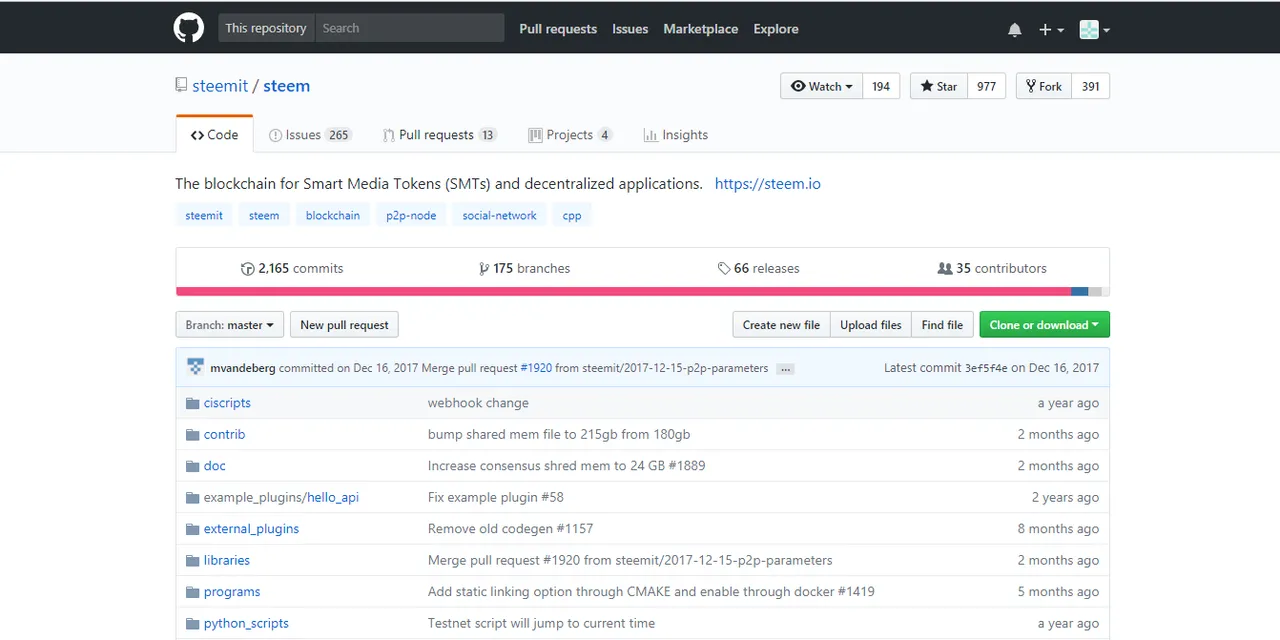Click the contrib folder icon
This screenshot has width=1280, height=640.
pyautogui.click(x=193, y=435)
